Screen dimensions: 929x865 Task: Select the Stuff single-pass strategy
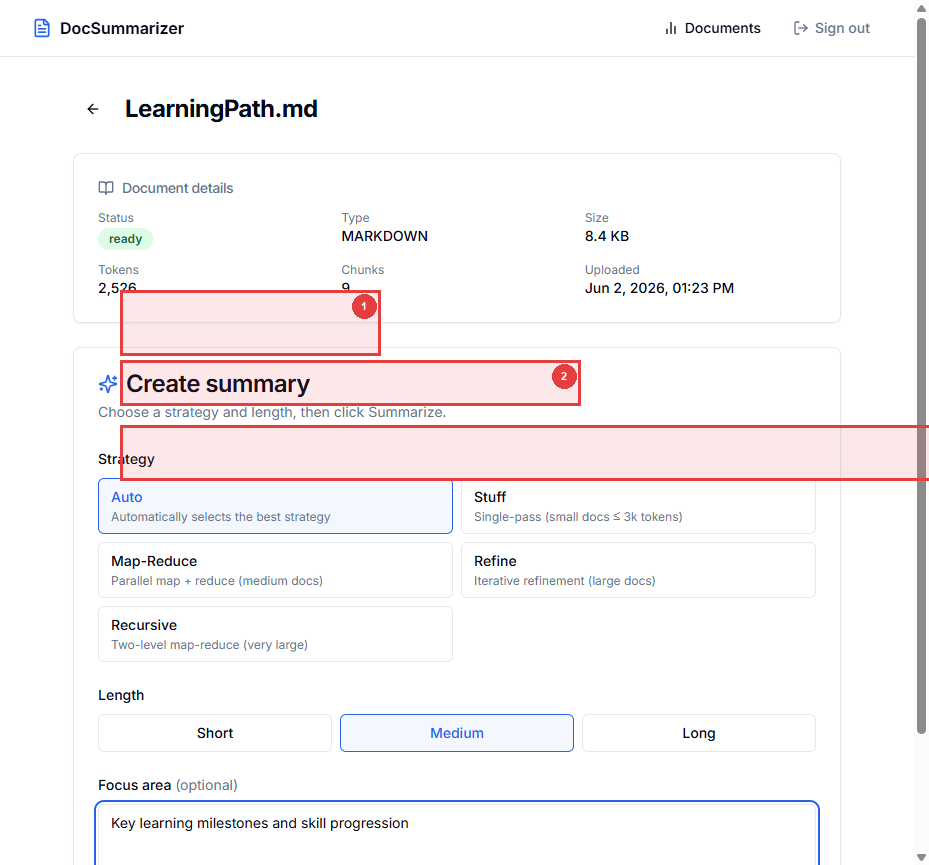[638, 506]
